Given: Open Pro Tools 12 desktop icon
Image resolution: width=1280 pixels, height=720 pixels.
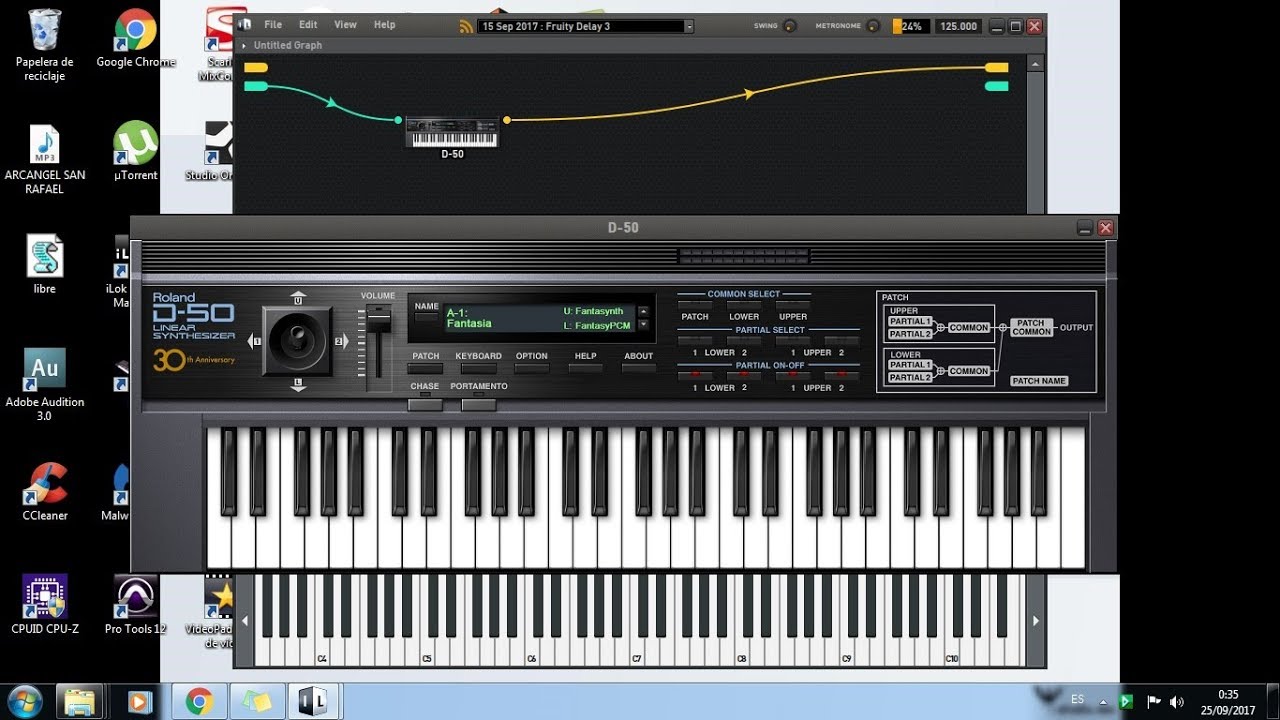Looking at the screenshot, I should click(x=135, y=605).
